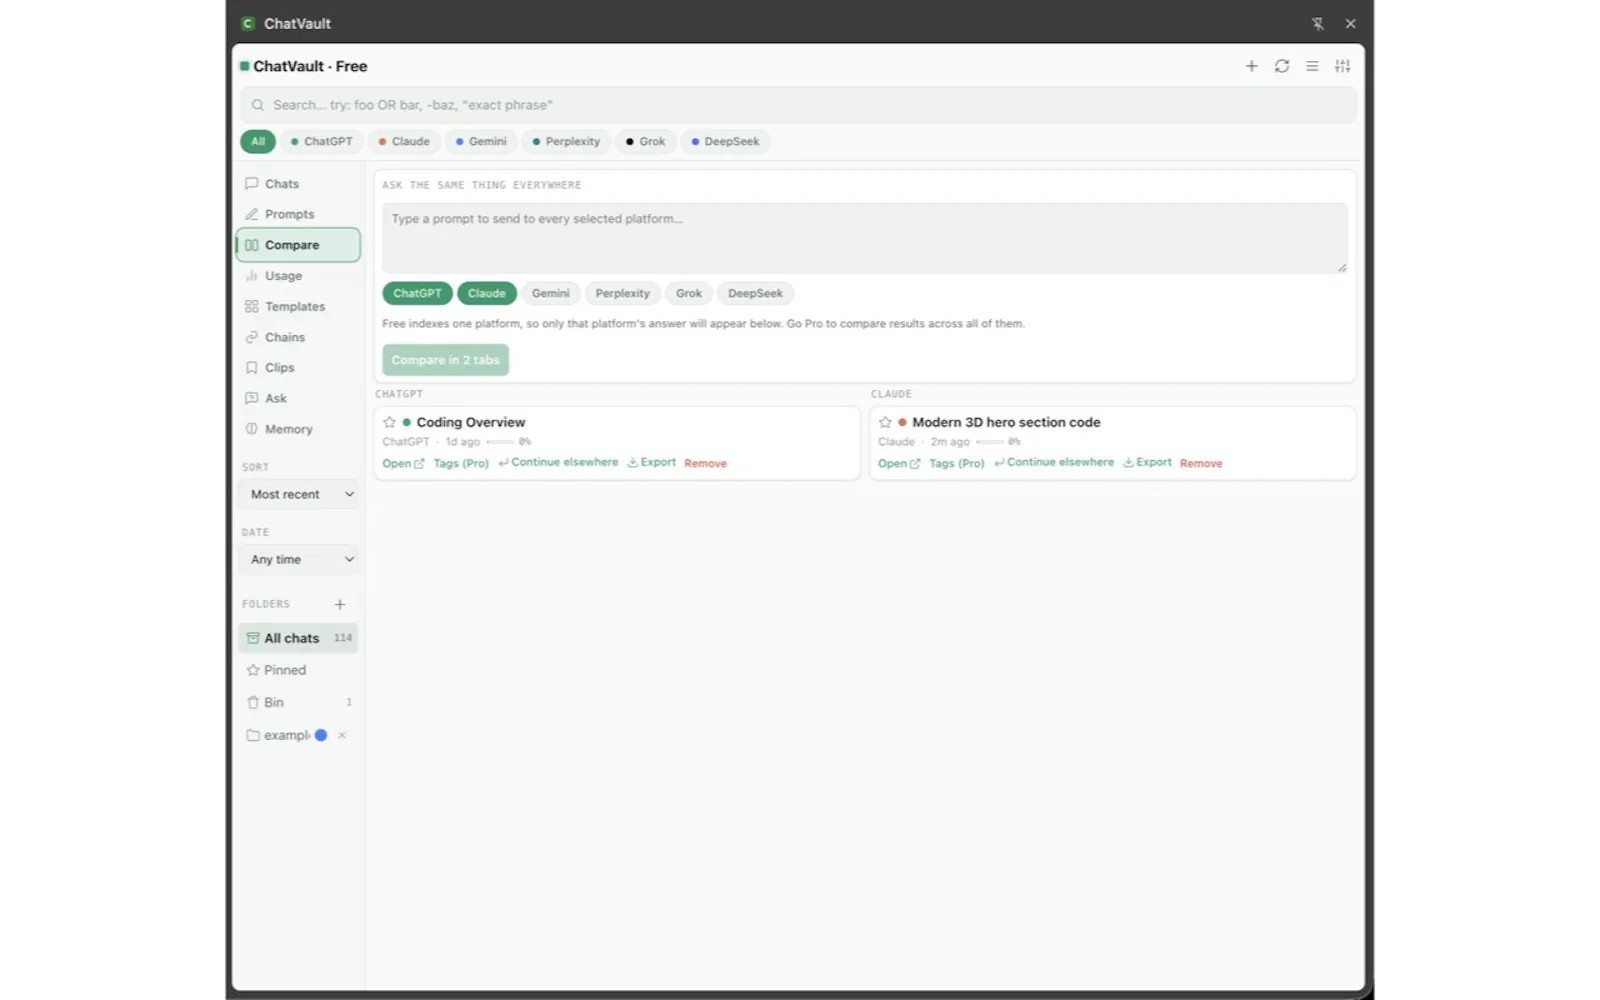Open Clips in the sidebar
Screen dimensions: 1600x1000
pyautogui.click(x=298, y=368)
